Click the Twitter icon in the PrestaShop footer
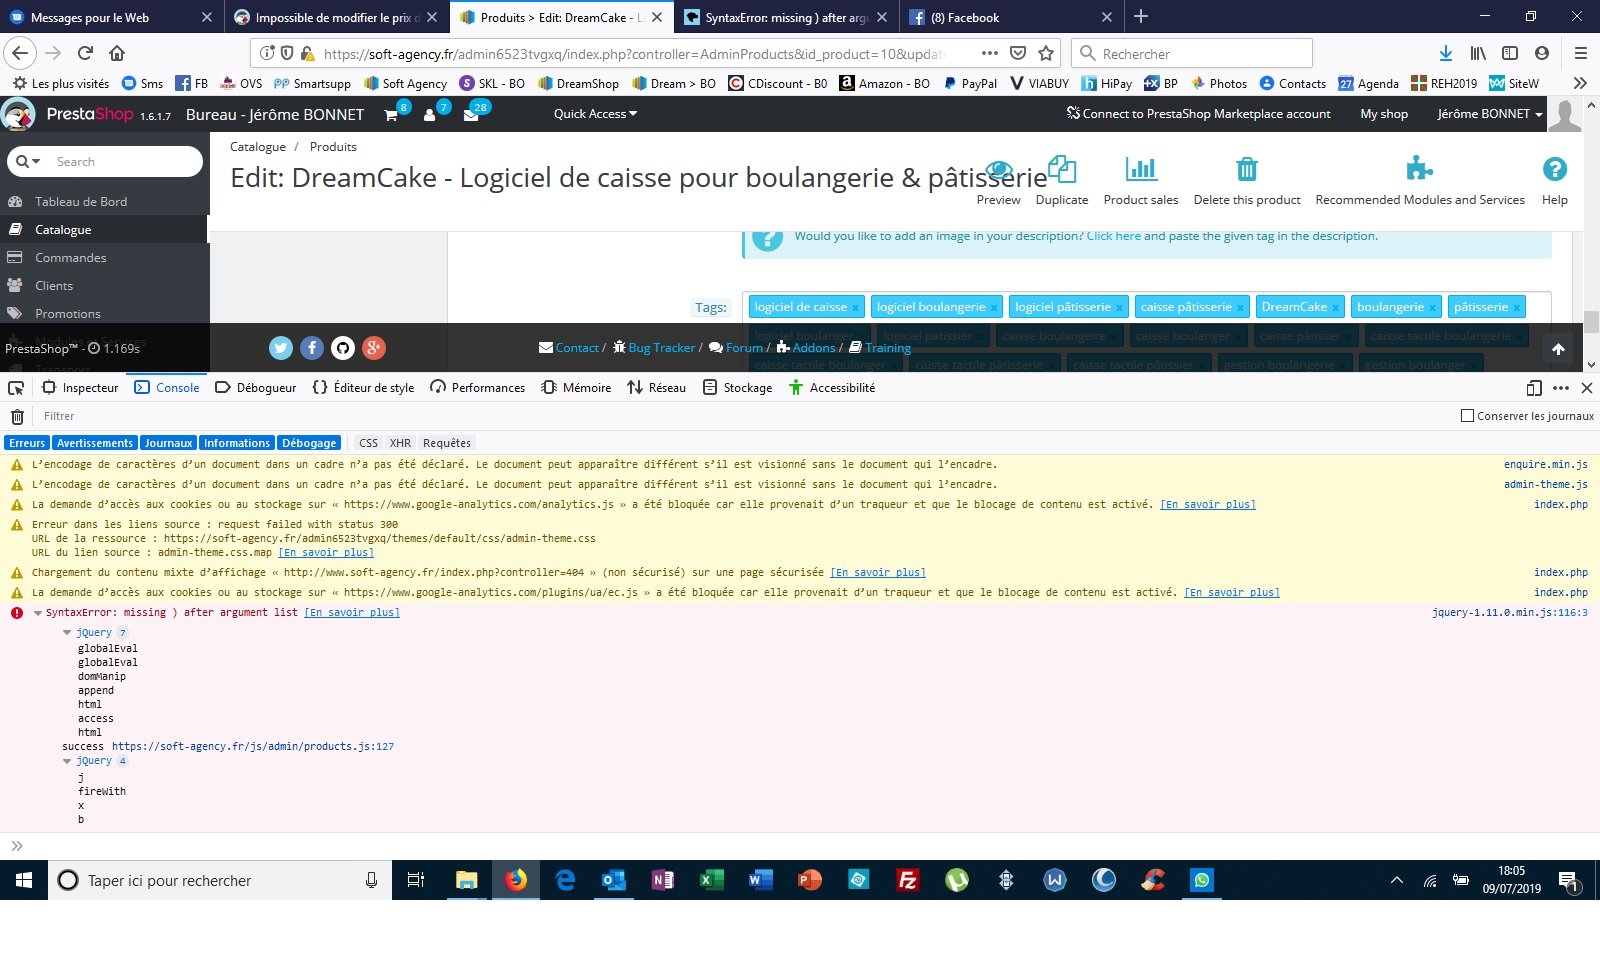Image resolution: width=1600 pixels, height=960 pixels. pos(281,348)
